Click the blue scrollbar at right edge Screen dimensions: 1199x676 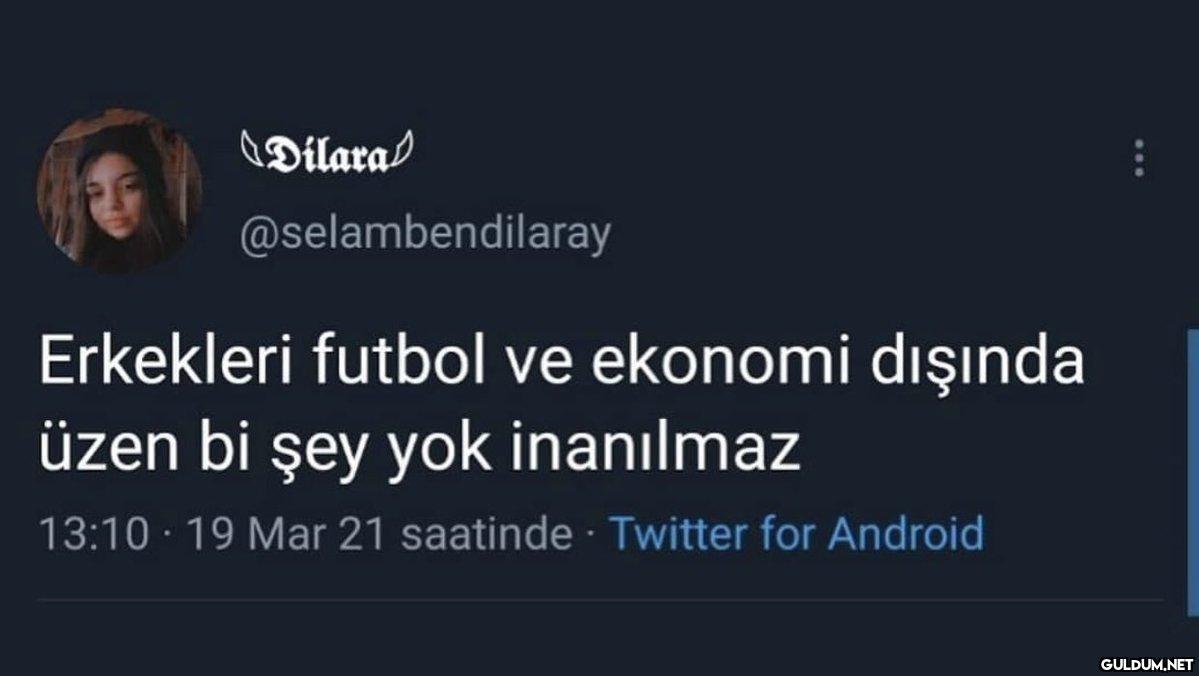point(1193,473)
